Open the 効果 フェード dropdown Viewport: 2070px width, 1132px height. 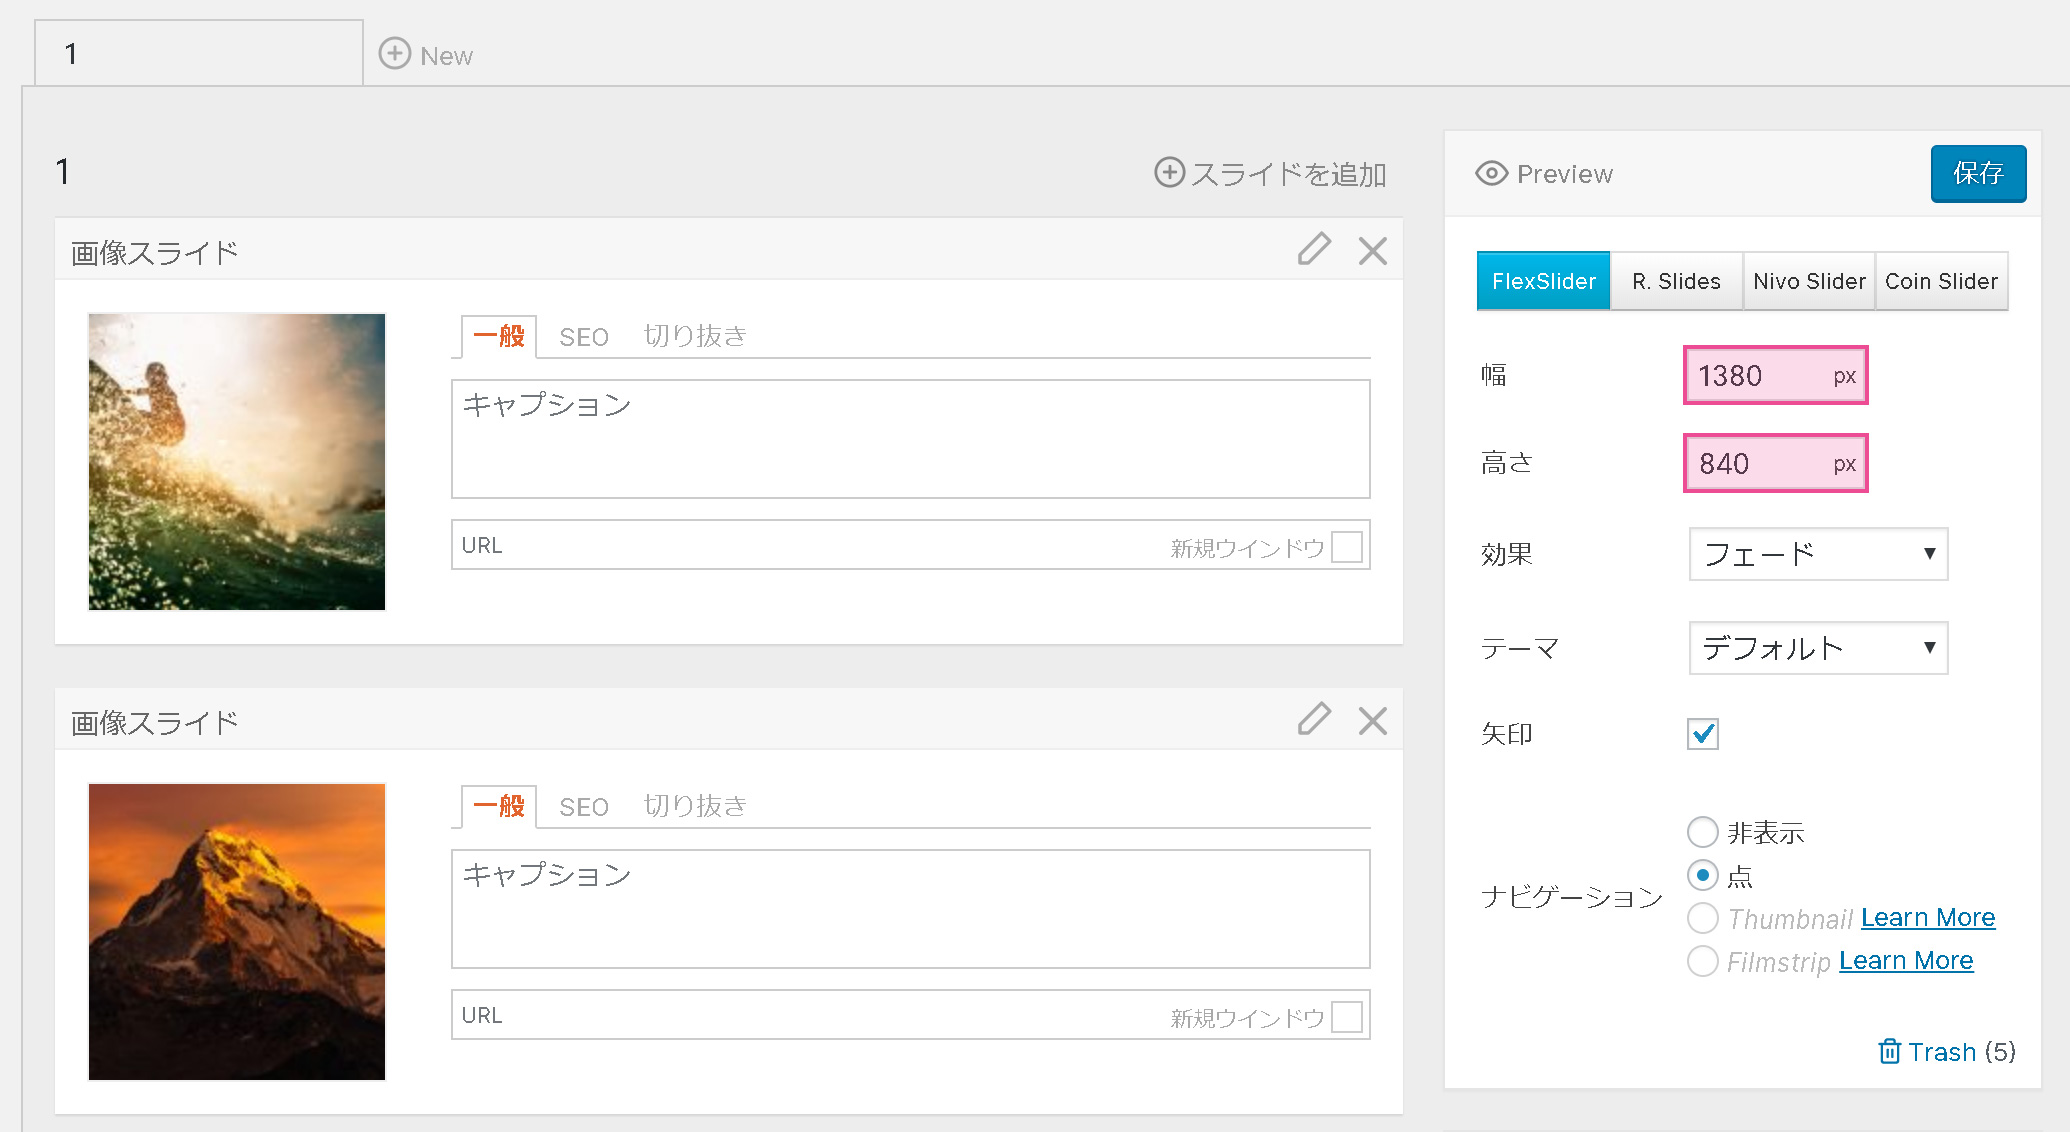(x=1817, y=554)
